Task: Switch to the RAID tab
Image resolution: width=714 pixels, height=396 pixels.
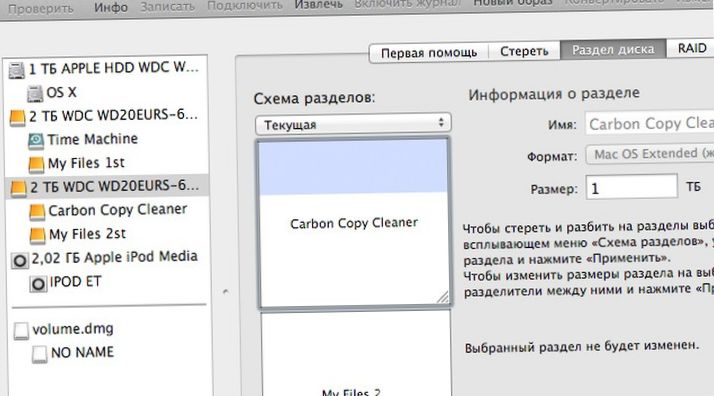Action: [691, 48]
